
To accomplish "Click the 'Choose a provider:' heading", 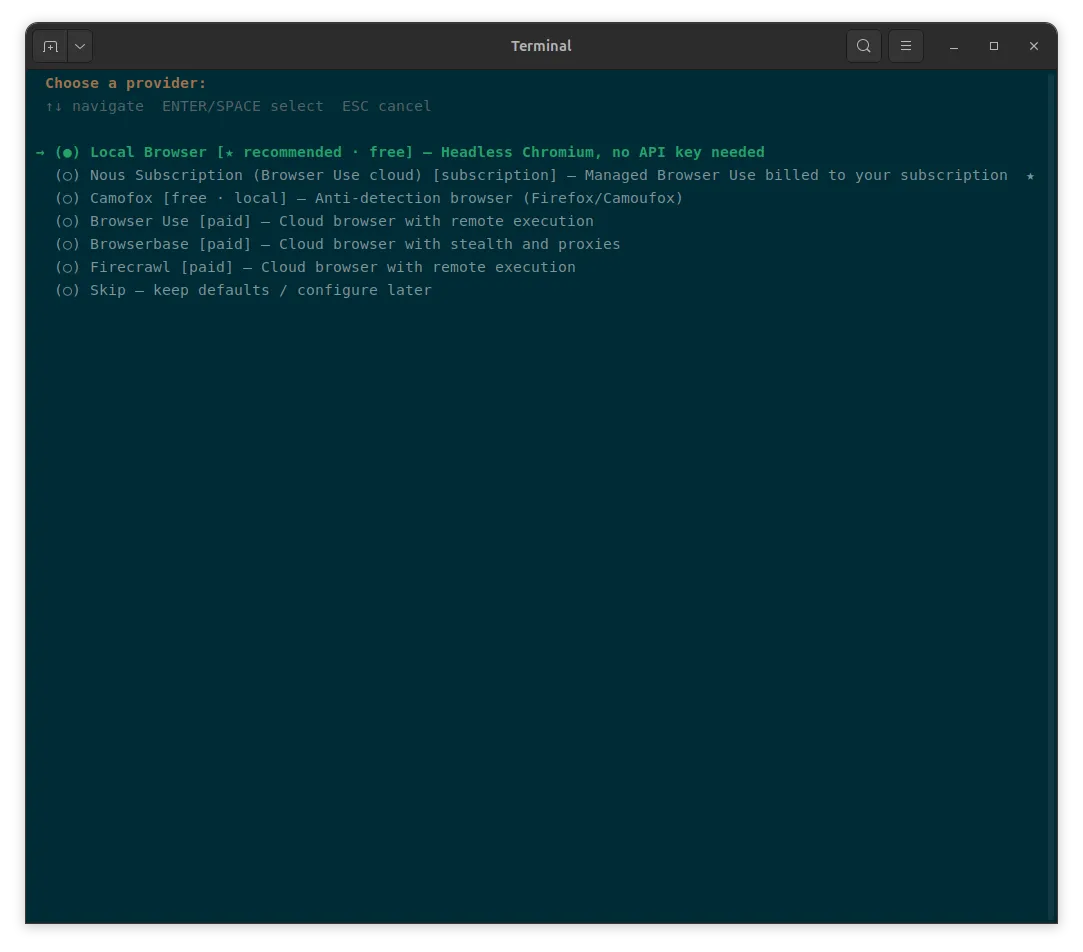I will coord(126,84).
